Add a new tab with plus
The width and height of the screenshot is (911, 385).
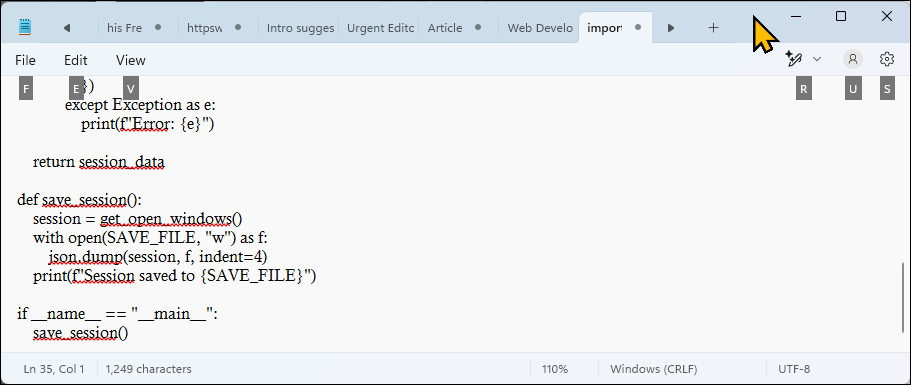pos(713,28)
